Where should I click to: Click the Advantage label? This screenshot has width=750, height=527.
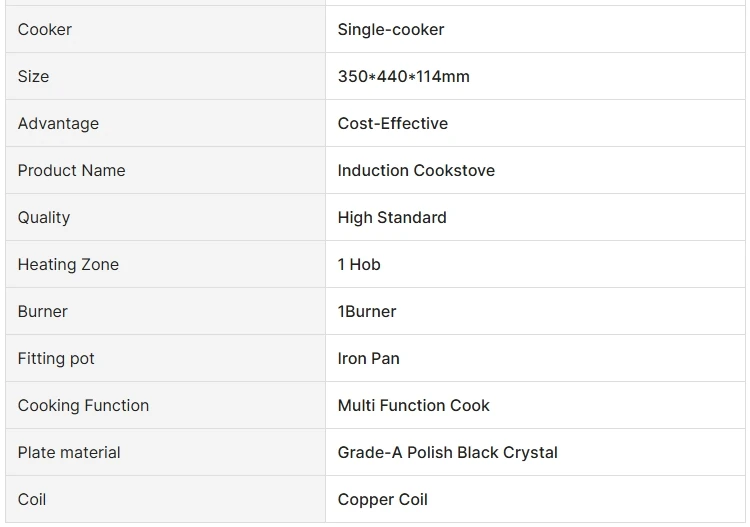(x=58, y=124)
